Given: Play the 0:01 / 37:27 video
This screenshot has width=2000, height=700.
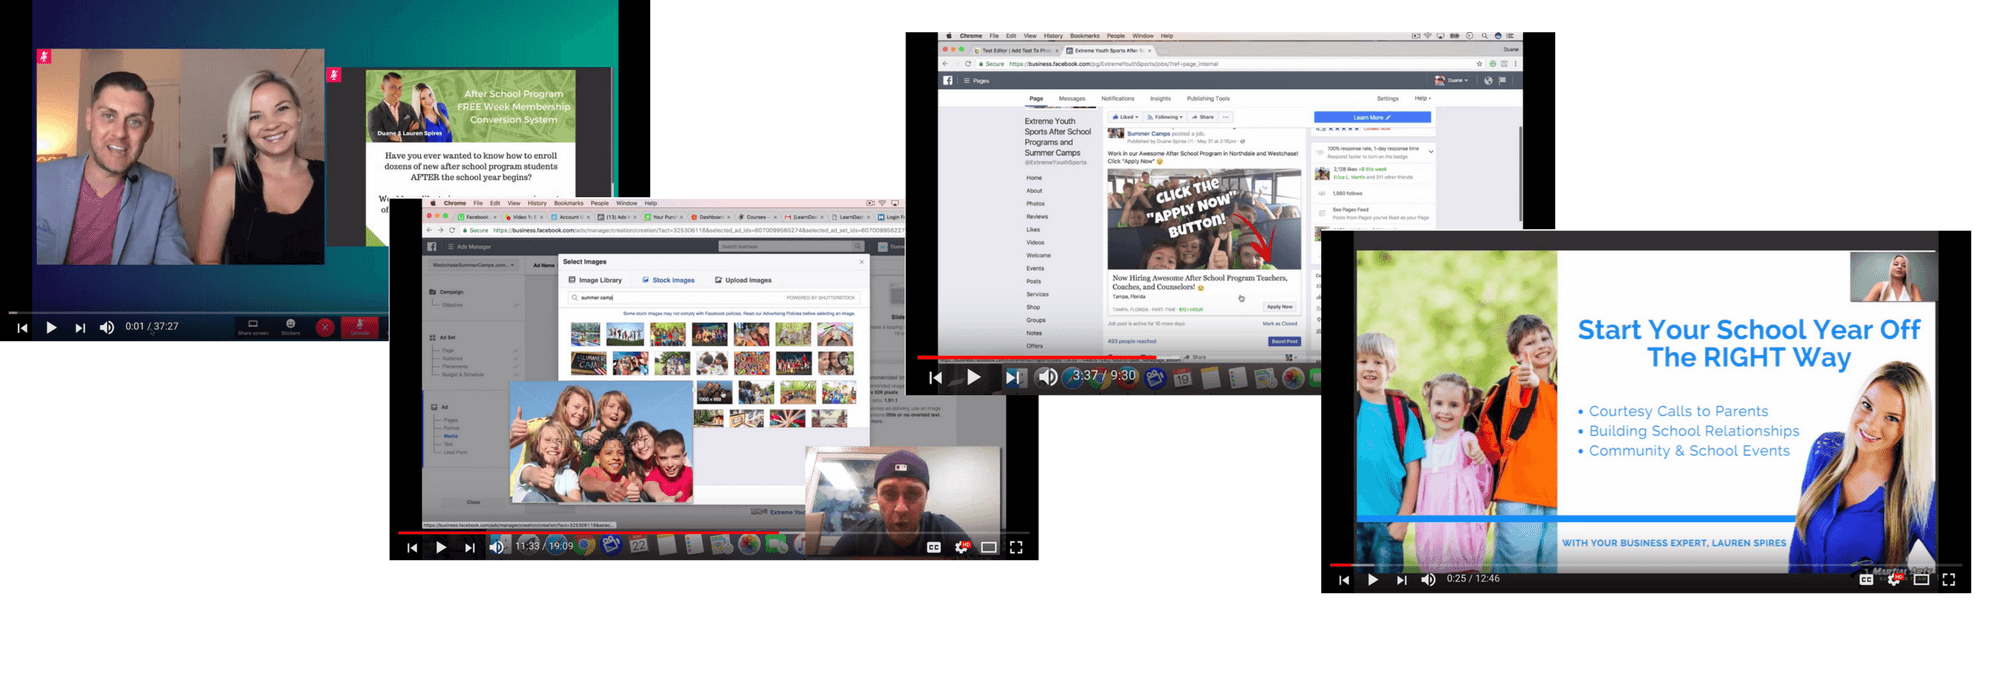Looking at the screenshot, I should 51,327.
